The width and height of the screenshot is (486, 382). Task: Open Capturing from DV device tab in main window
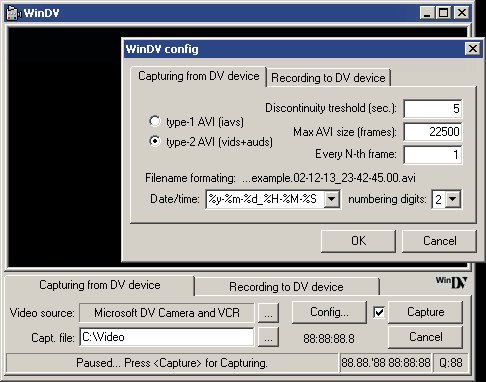point(100,285)
